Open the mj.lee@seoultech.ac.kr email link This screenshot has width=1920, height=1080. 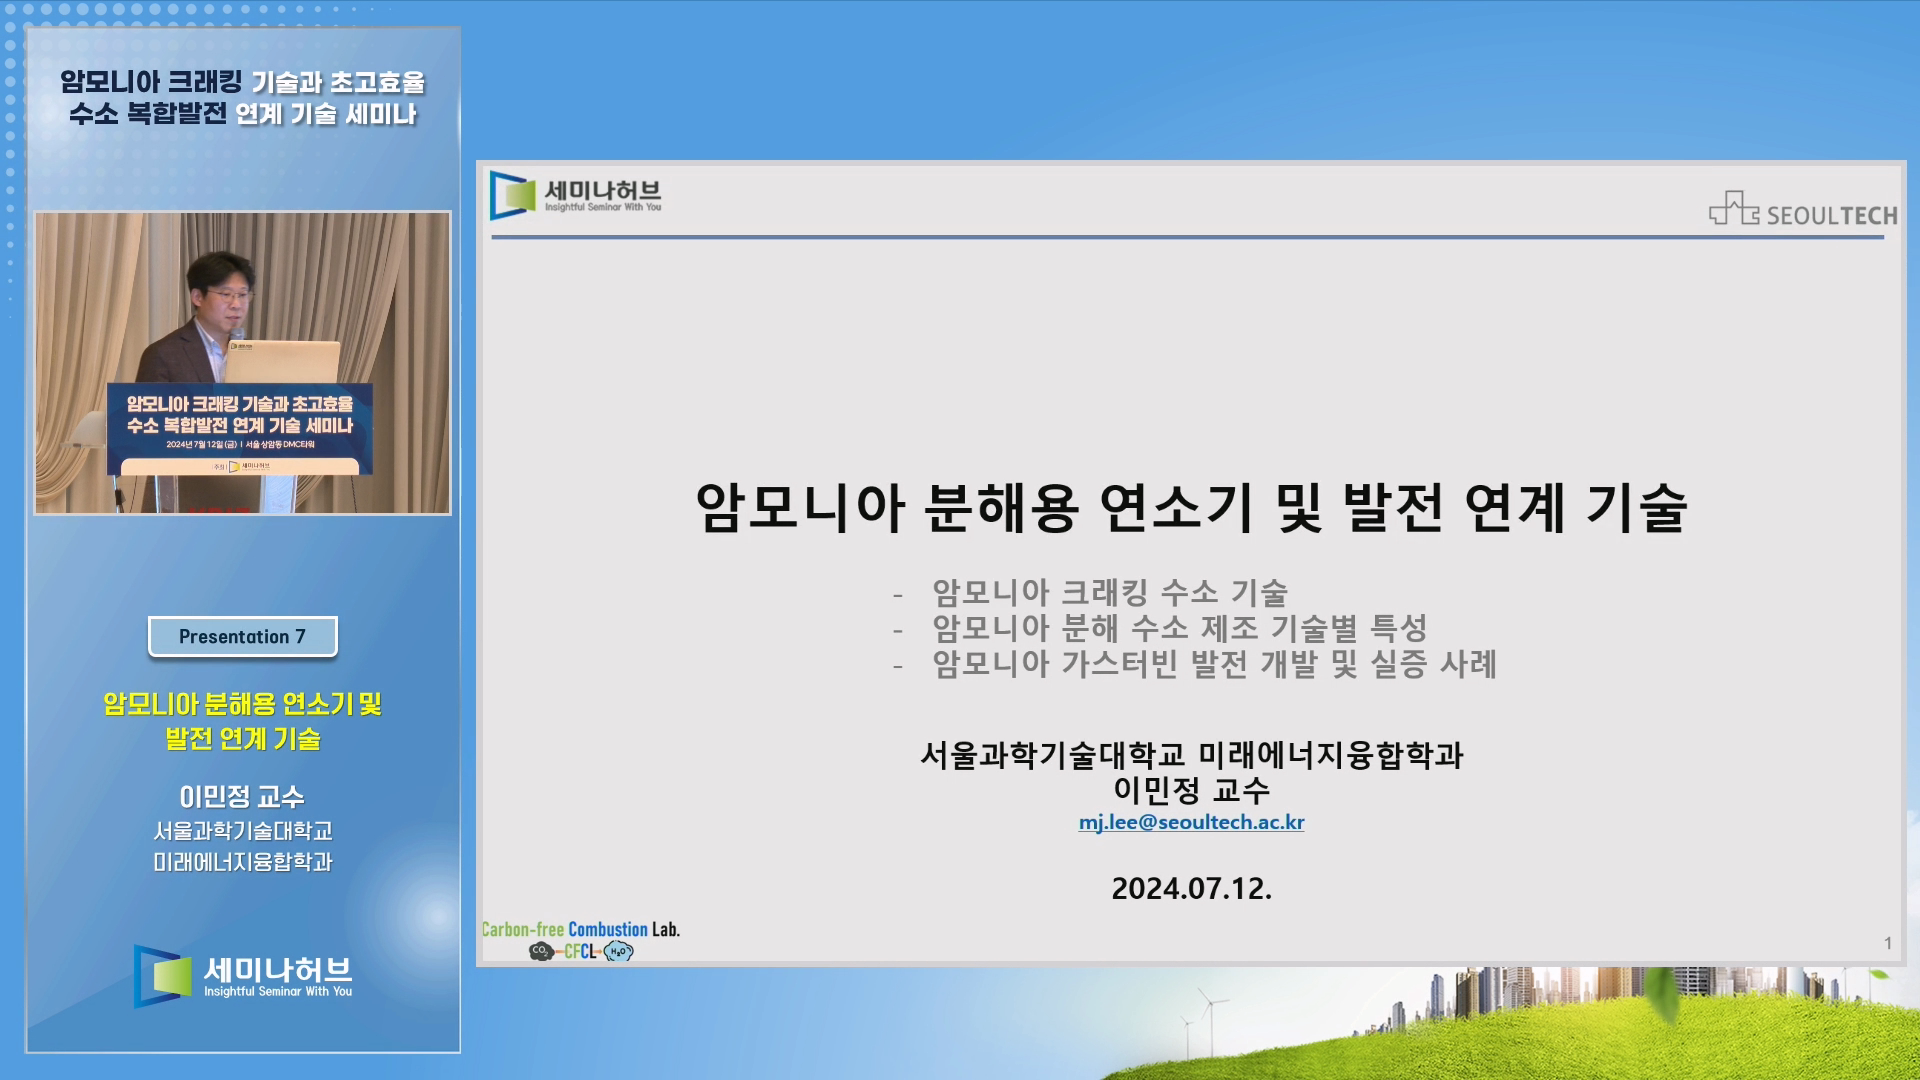[x=1191, y=822]
